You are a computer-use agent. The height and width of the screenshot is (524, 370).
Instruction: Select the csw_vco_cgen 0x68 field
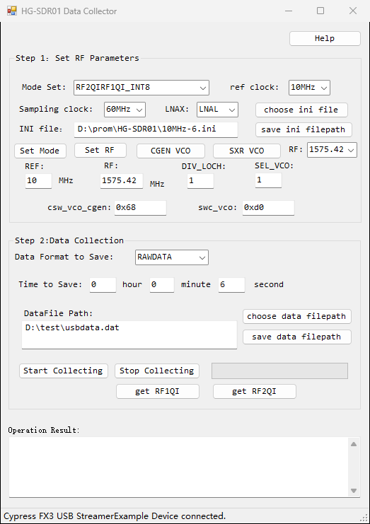coord(140,208)
